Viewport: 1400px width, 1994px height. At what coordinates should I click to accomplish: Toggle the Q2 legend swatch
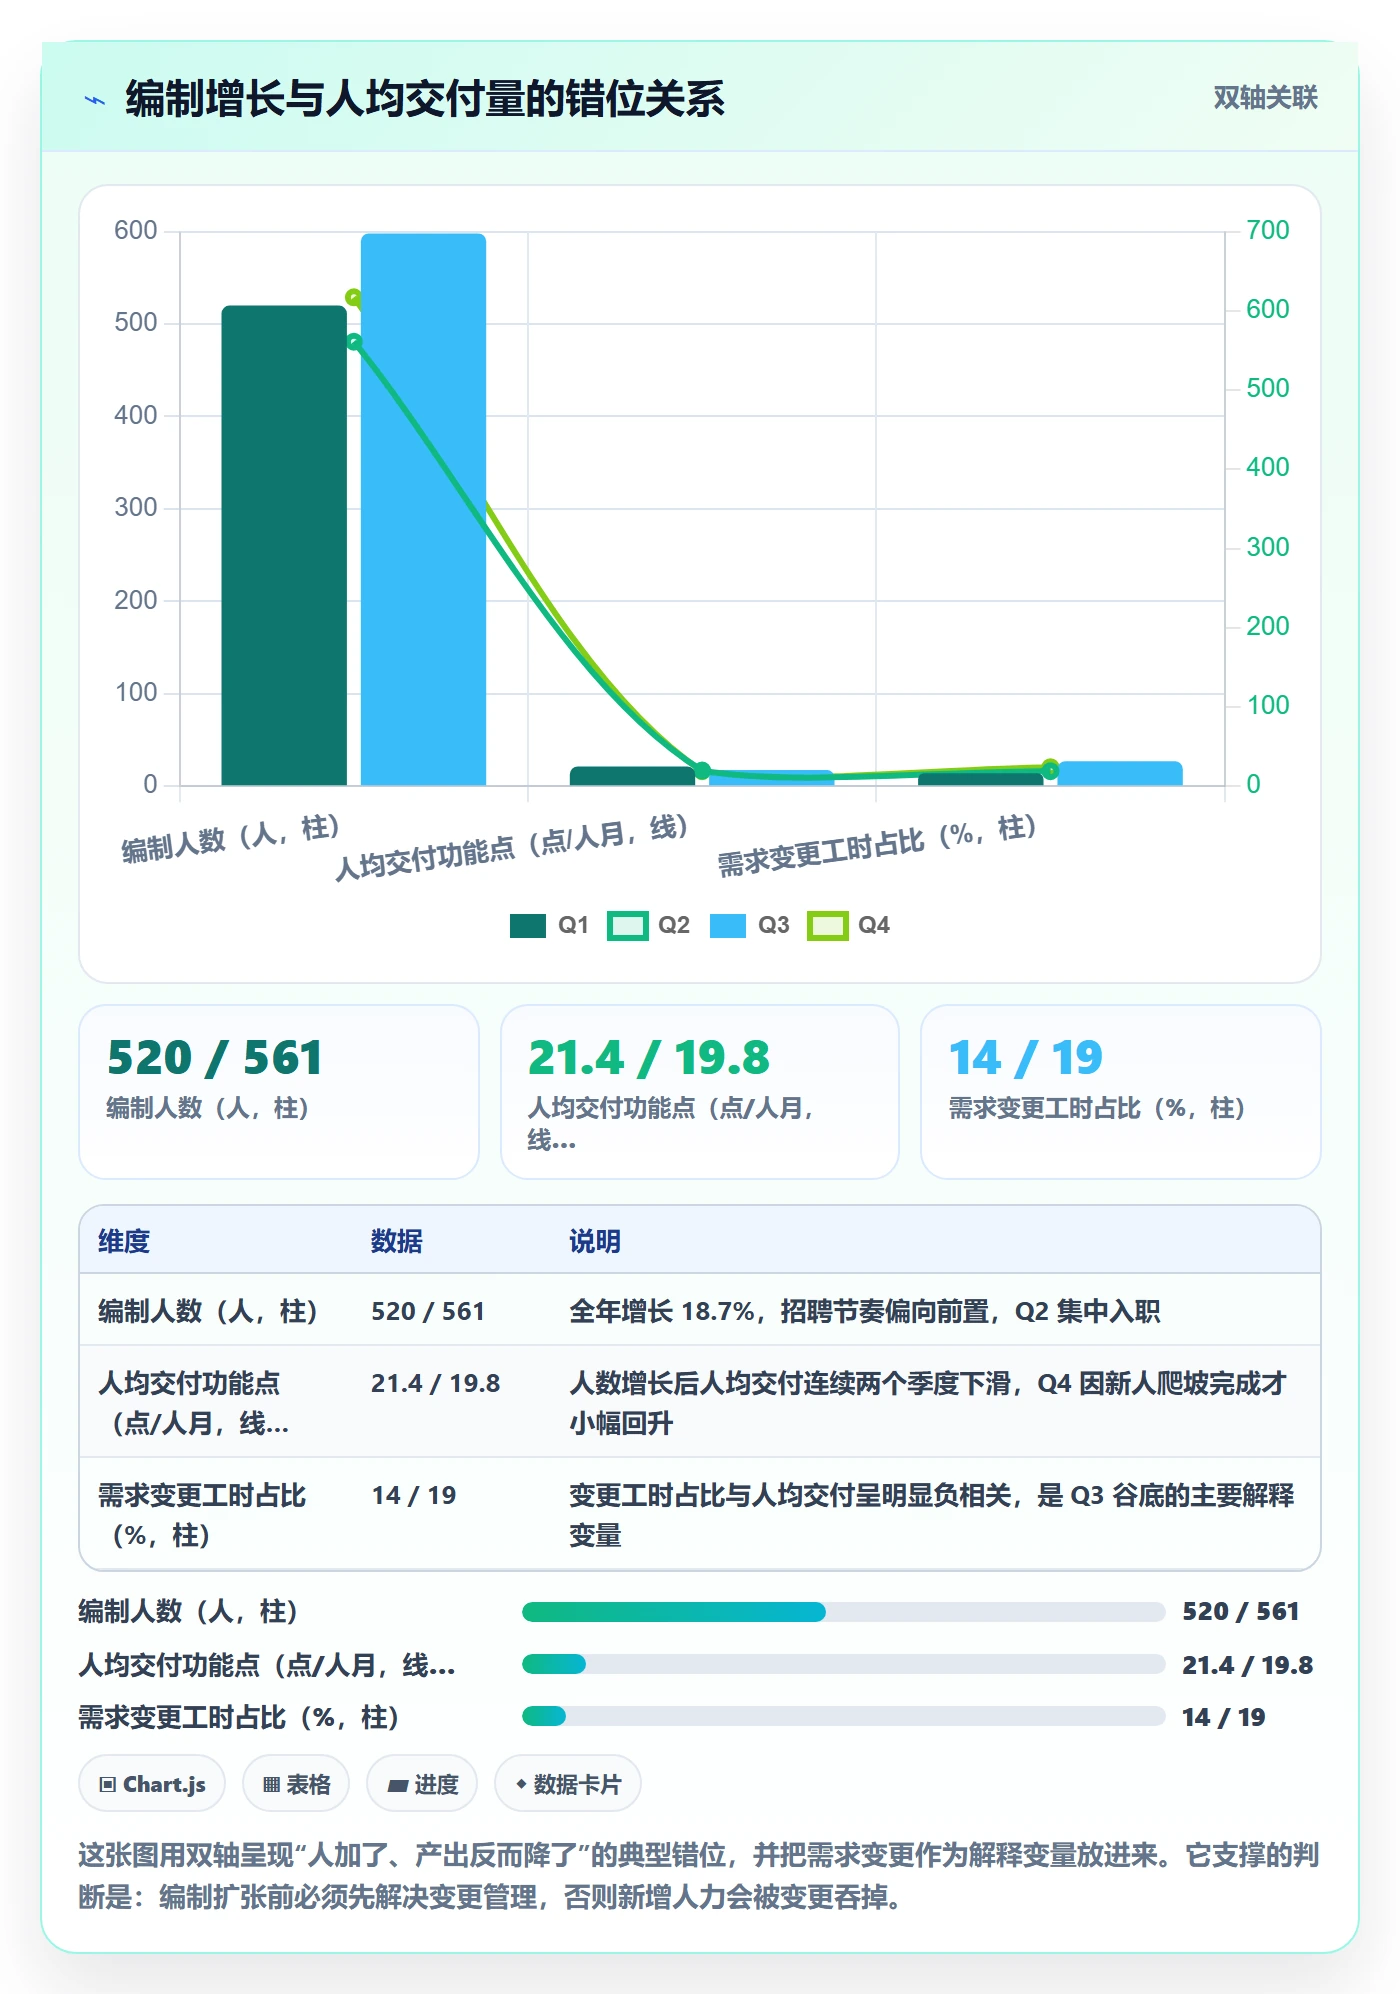click(x=627, y=925)
